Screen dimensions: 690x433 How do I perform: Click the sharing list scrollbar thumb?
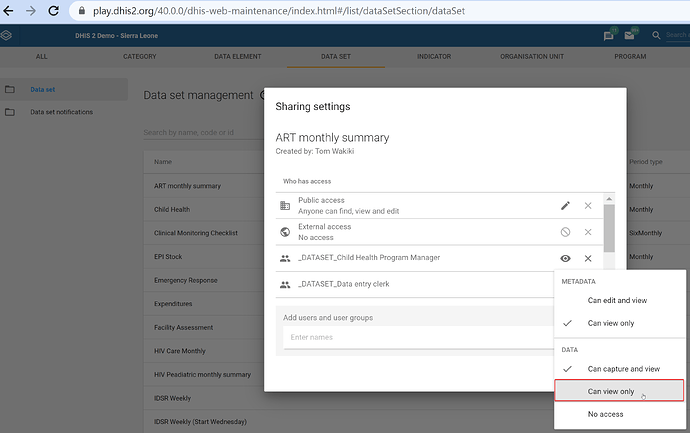[609, 228]
